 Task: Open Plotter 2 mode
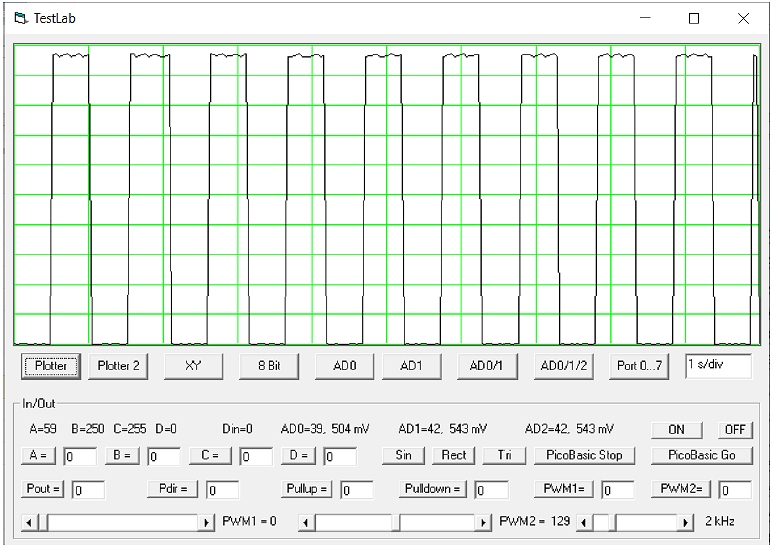coord(118,366)
